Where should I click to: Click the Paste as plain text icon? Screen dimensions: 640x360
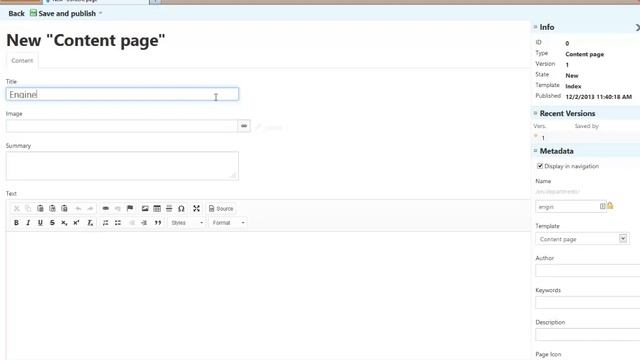(x=52, y=209)
